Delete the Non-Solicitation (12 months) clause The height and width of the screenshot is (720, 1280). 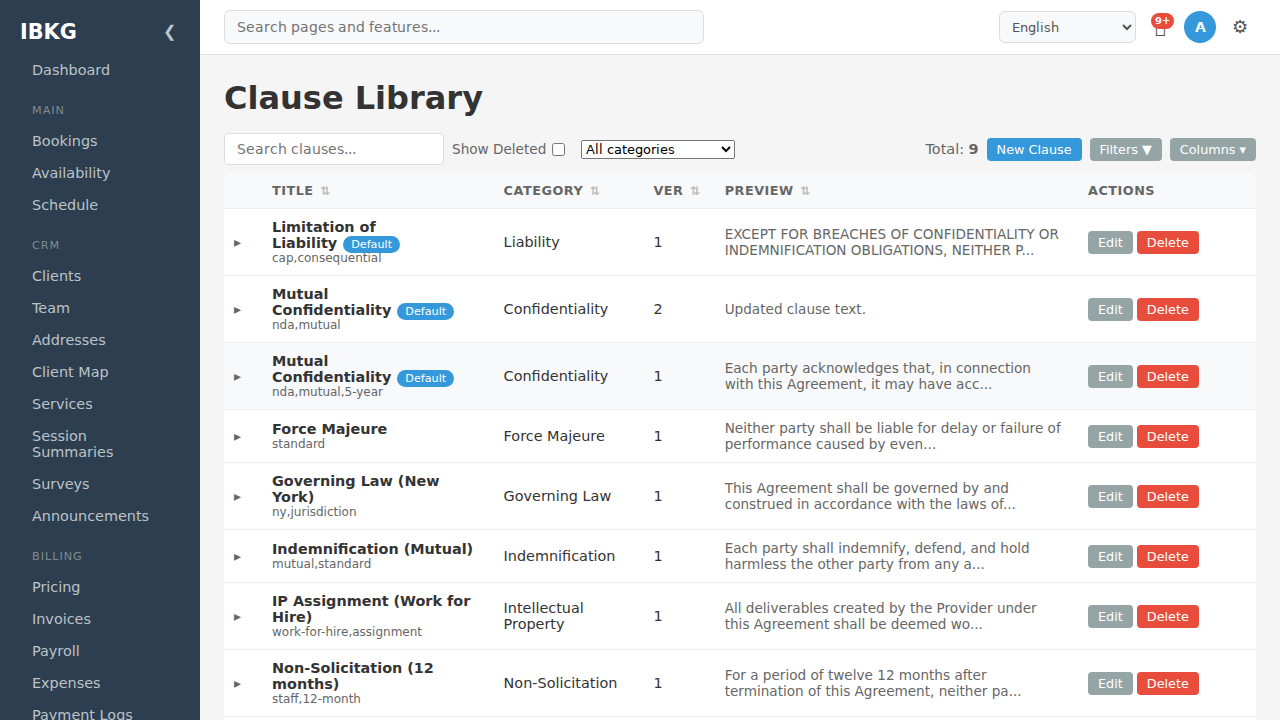(x=1167, y=683)
